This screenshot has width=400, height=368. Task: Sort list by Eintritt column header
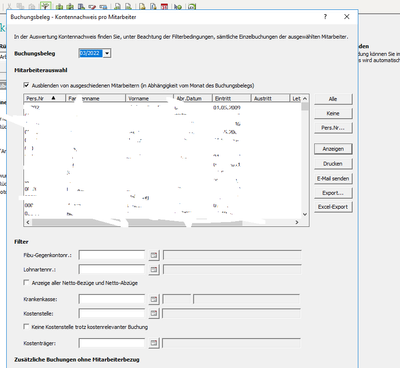click(x=231, y=98)
